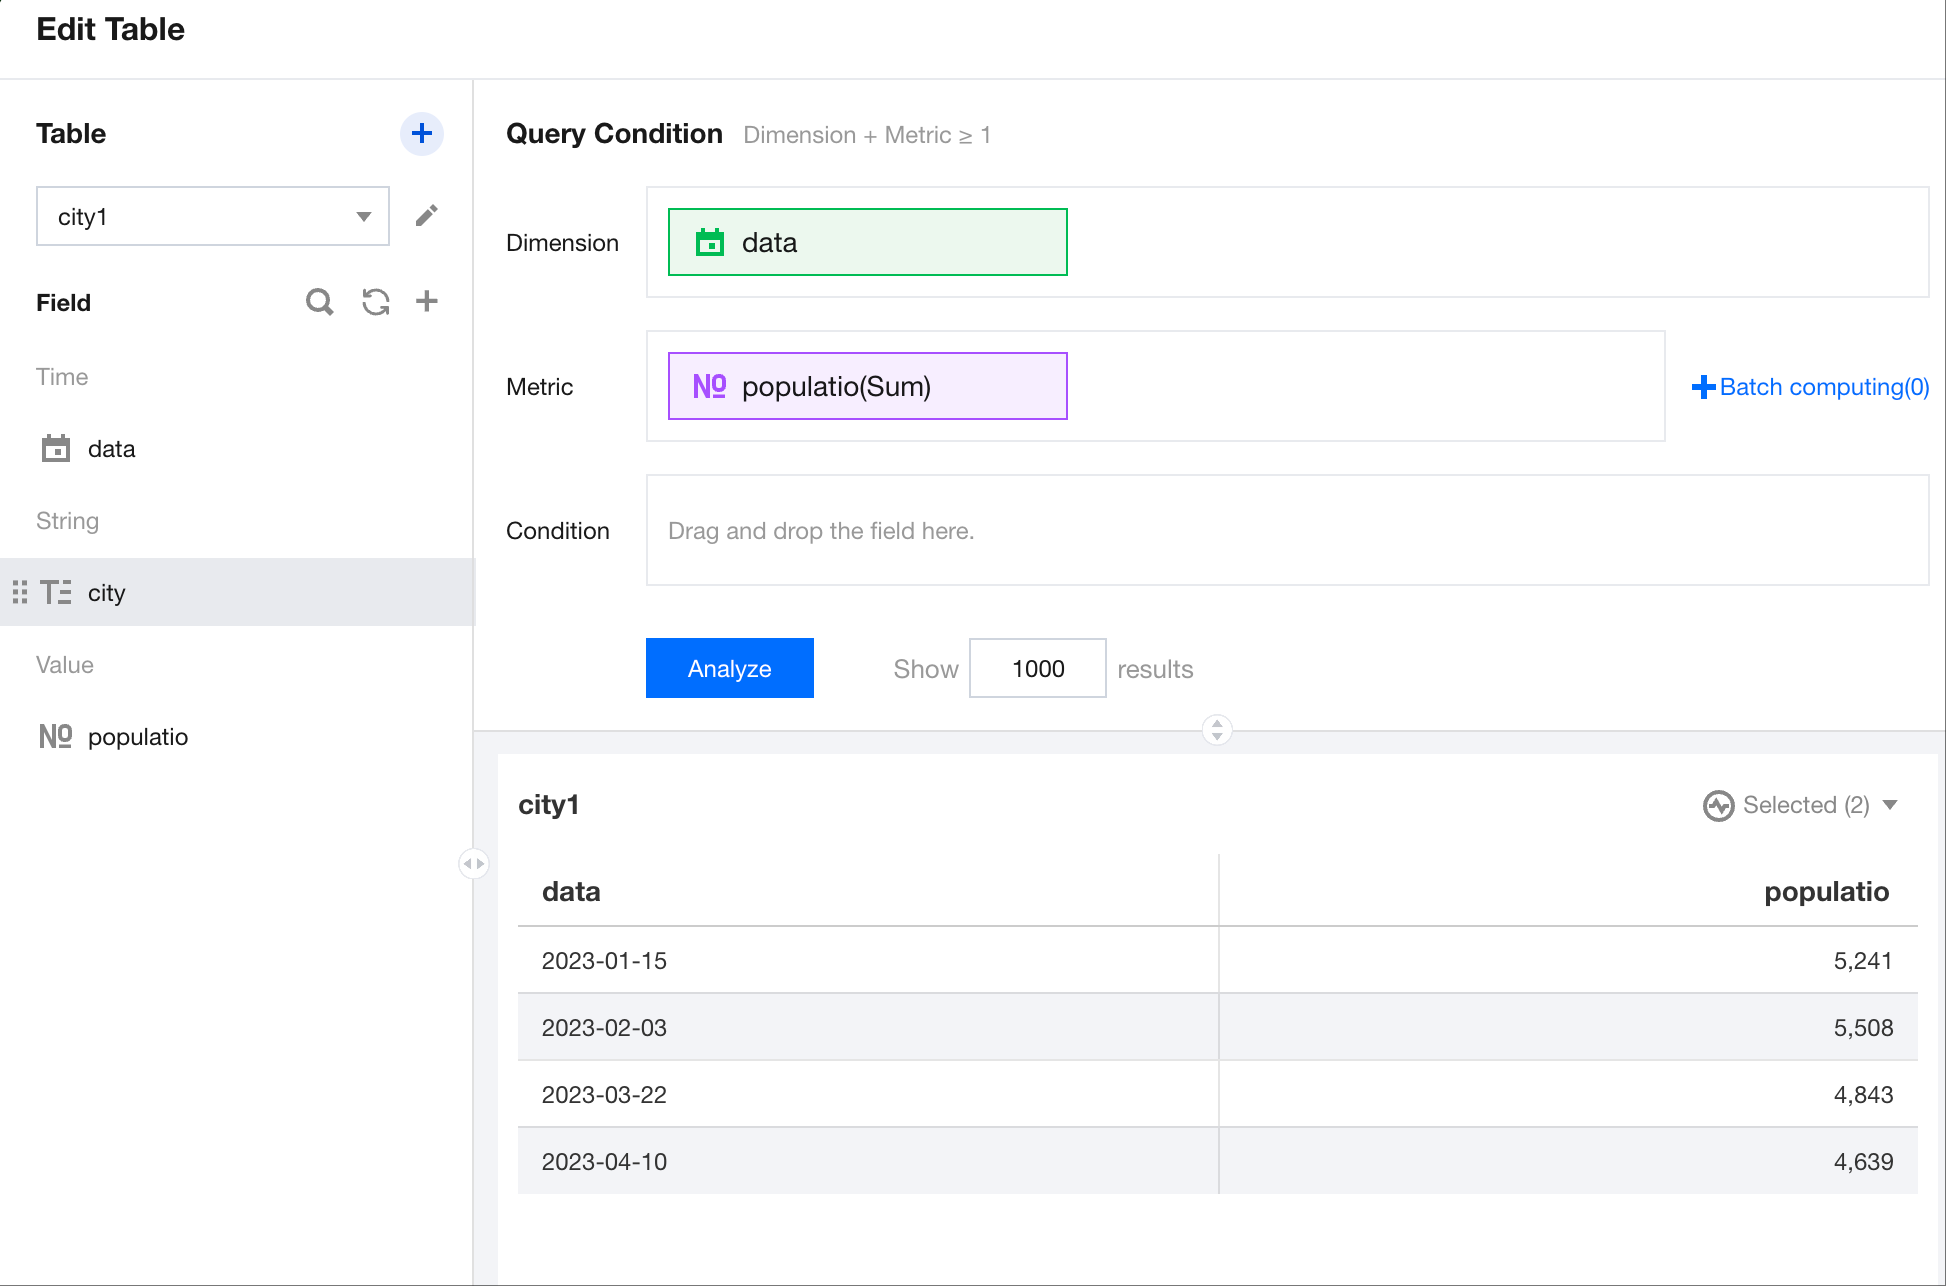Refresh fields with the sync icon

[375, 302]
